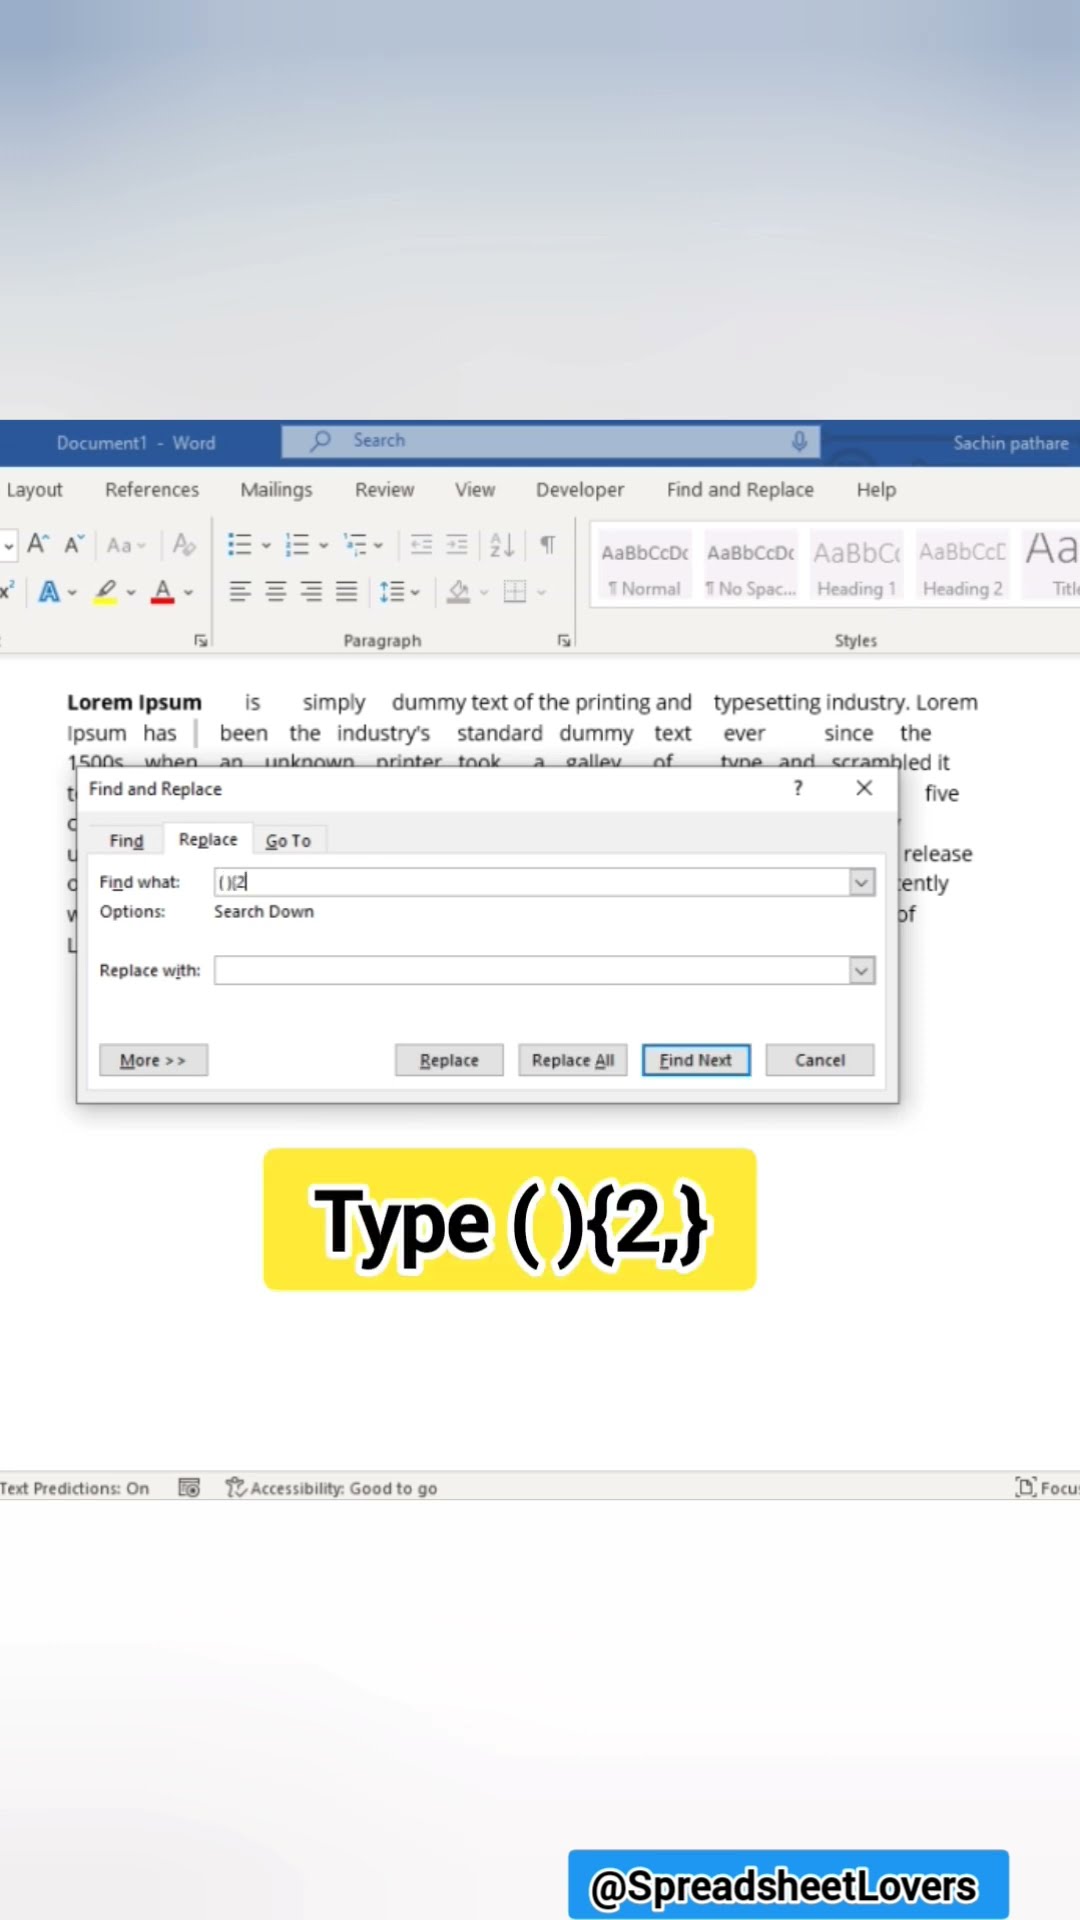Click the Find Next button

[696, 1060]
